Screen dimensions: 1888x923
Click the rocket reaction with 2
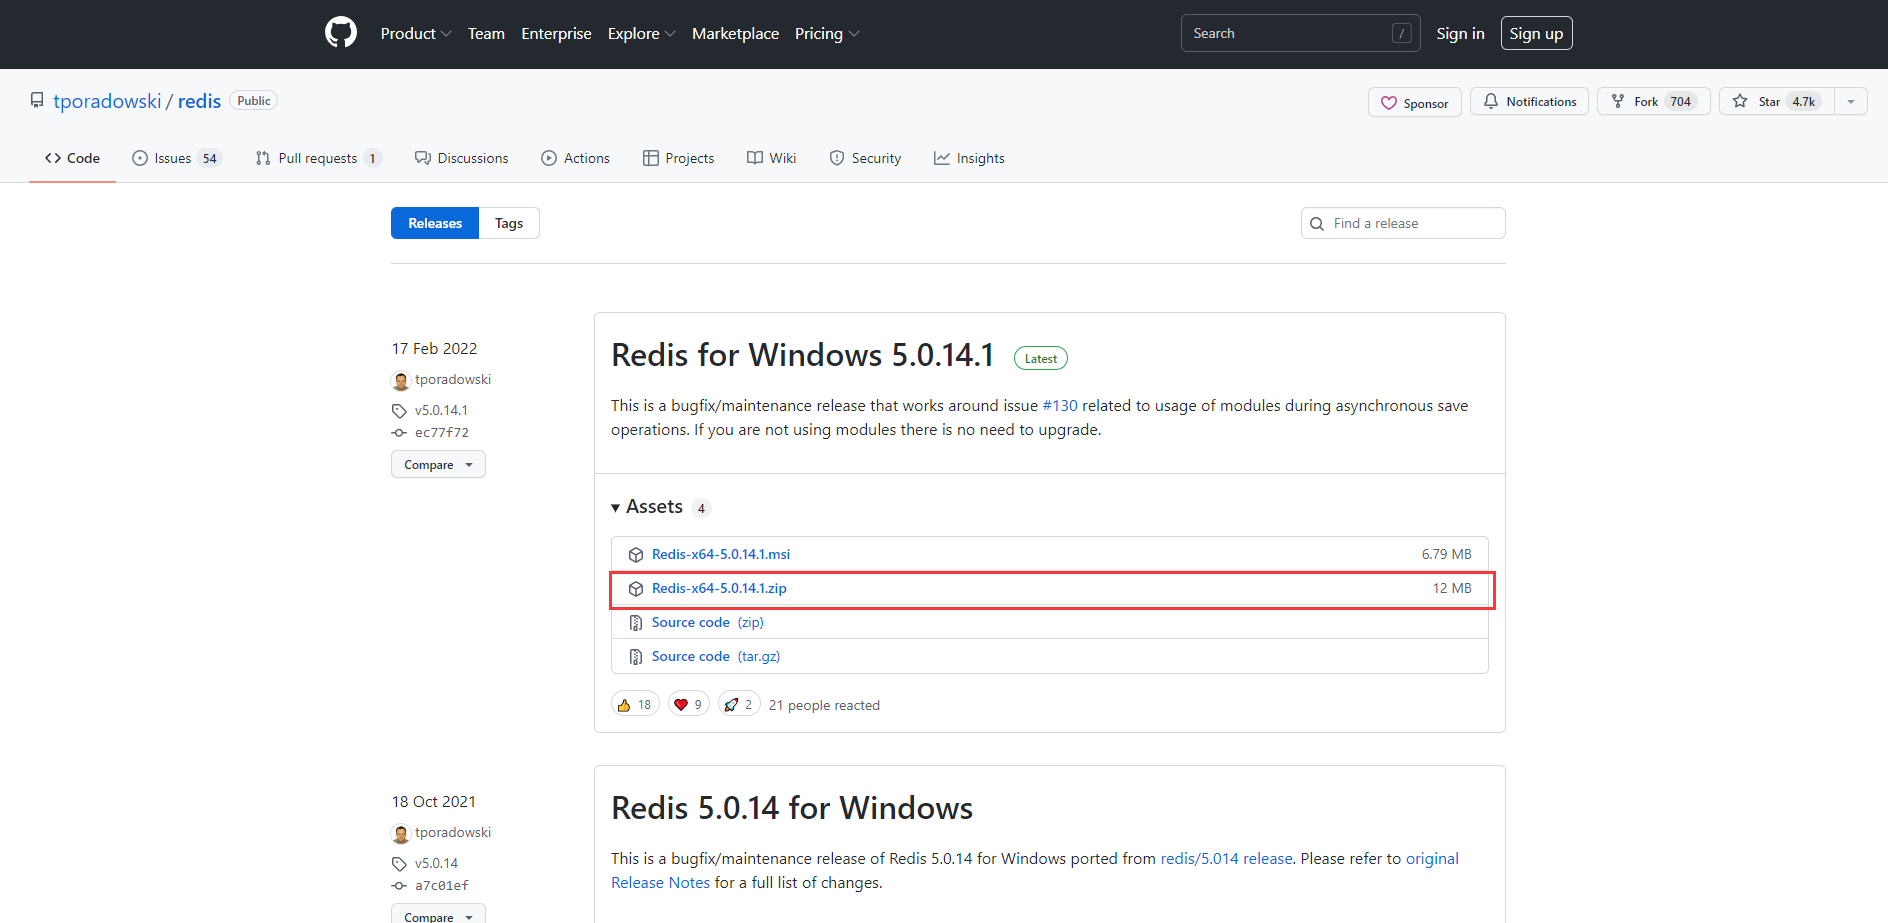tap(739, 704)
